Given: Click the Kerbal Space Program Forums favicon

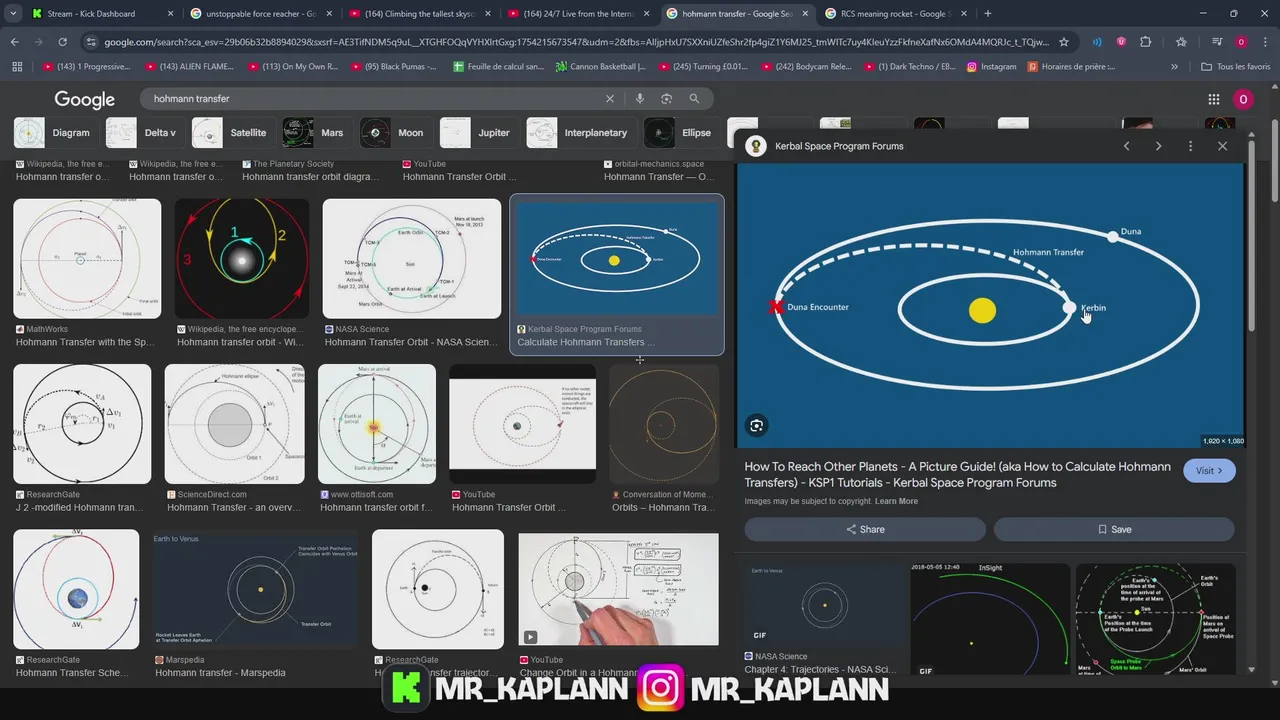Looking at the screenshot, I should [756, 146].
